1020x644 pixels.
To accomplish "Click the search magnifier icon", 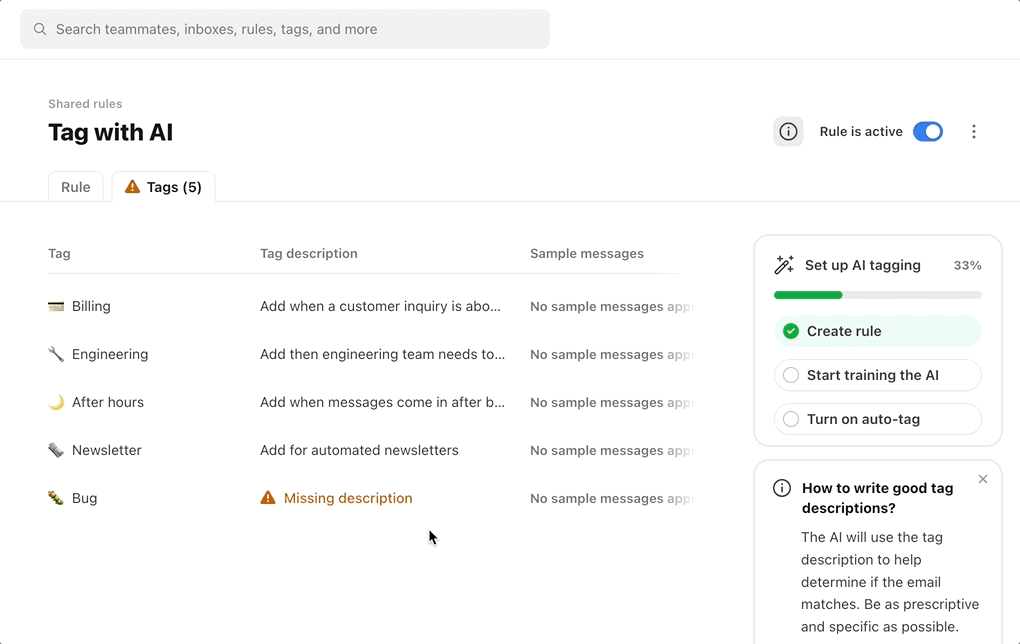I will [39, 29].
